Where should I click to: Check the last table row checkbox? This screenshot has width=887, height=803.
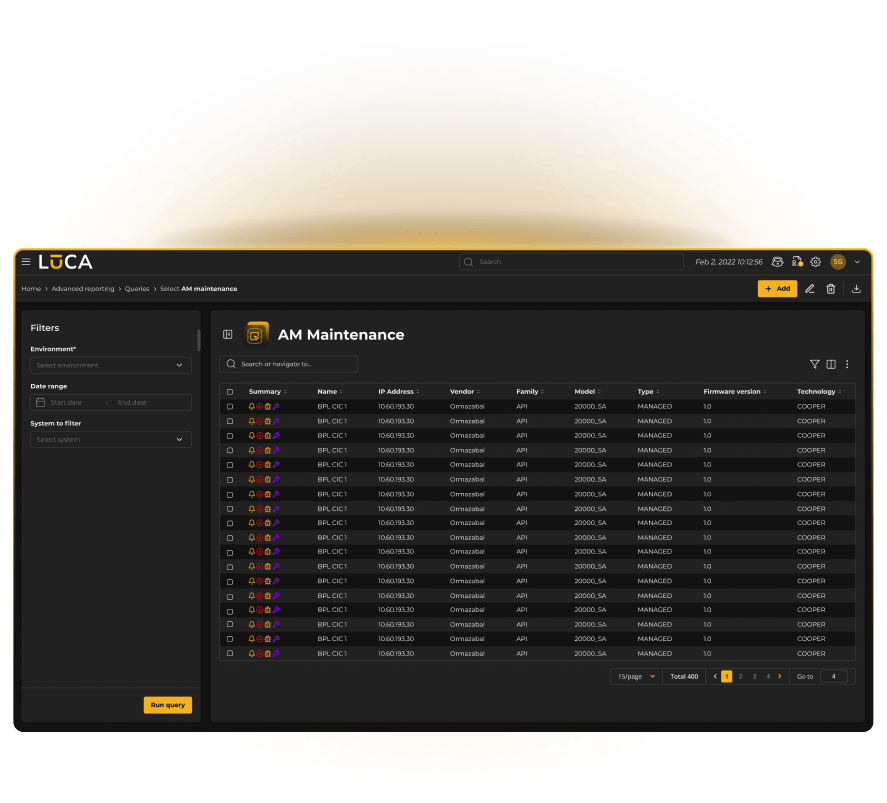click(230, 654)
